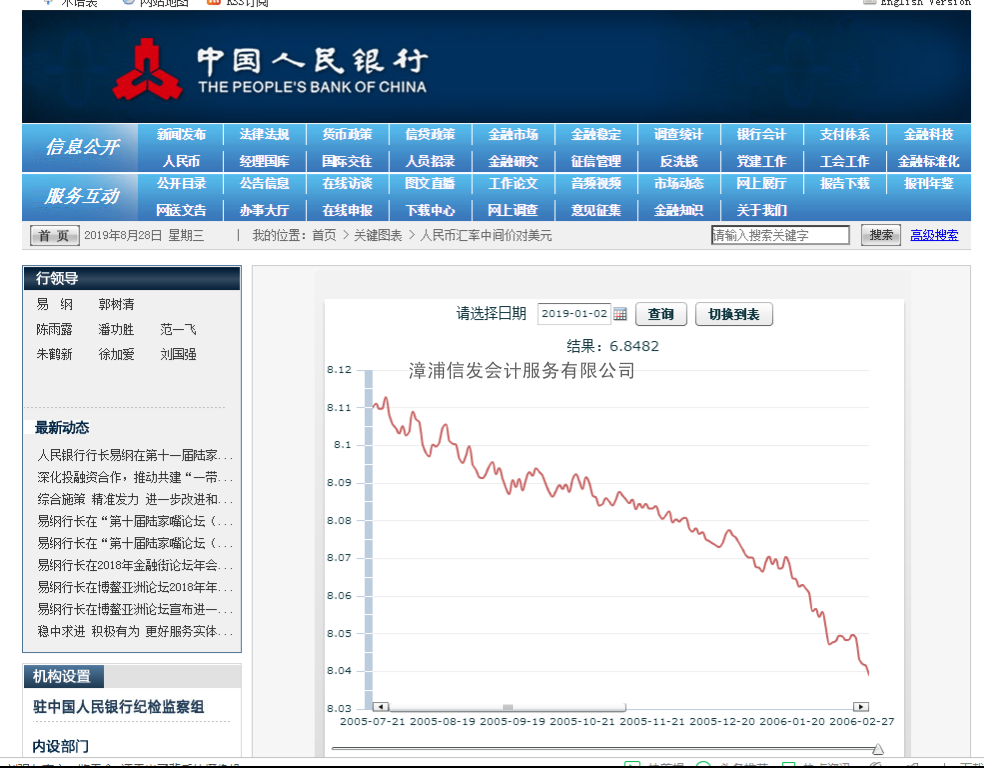Open the 意见征集 menu item
Image resolution: width=984 pixels, height=768 pixels.
coord(596,210)
